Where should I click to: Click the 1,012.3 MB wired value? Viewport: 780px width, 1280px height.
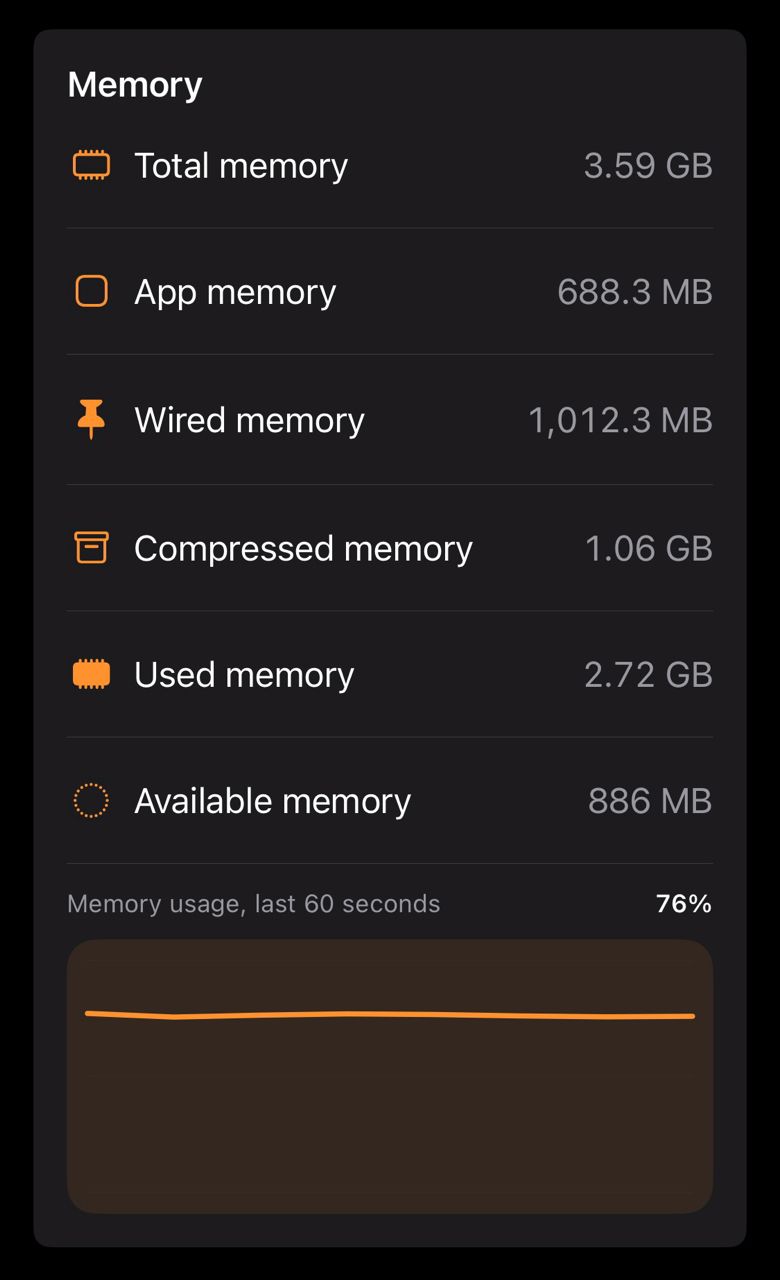pos(620,420)
